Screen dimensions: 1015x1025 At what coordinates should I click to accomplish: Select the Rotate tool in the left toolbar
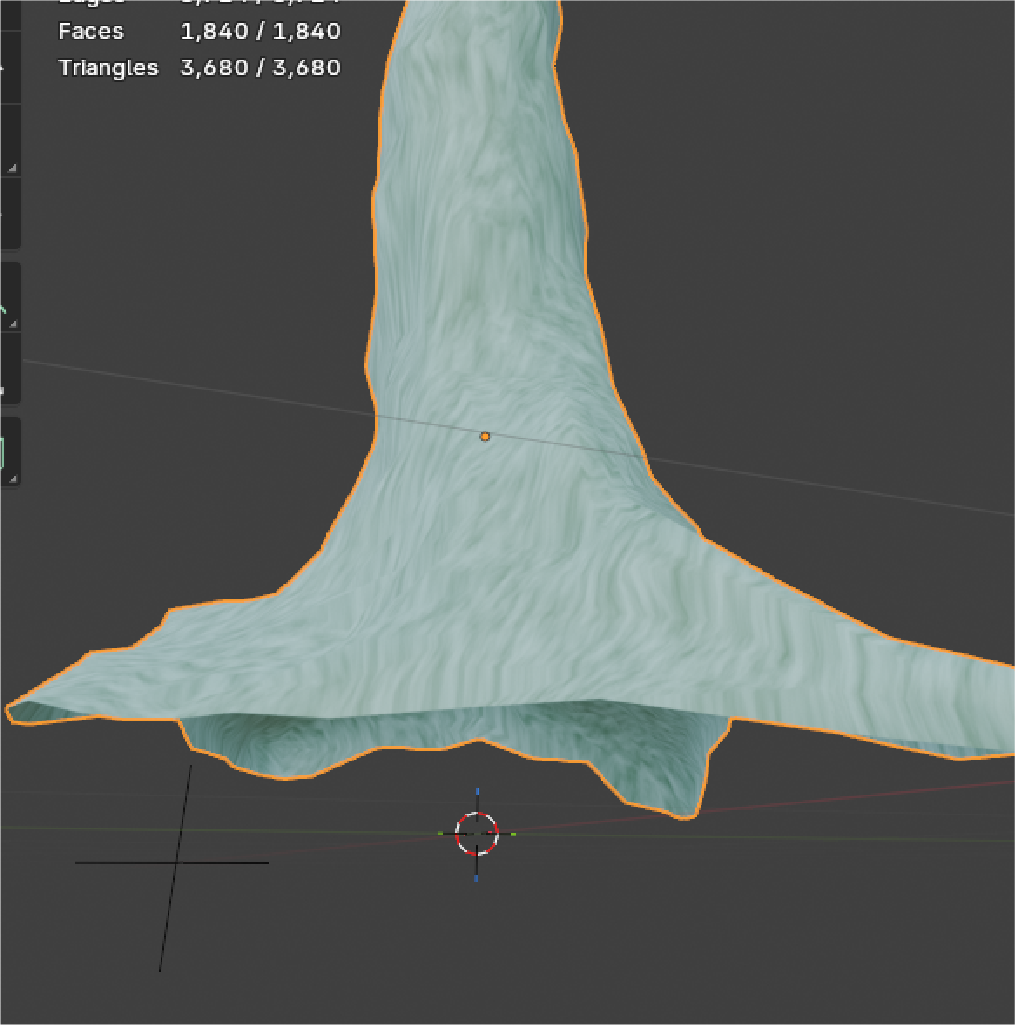8,67
